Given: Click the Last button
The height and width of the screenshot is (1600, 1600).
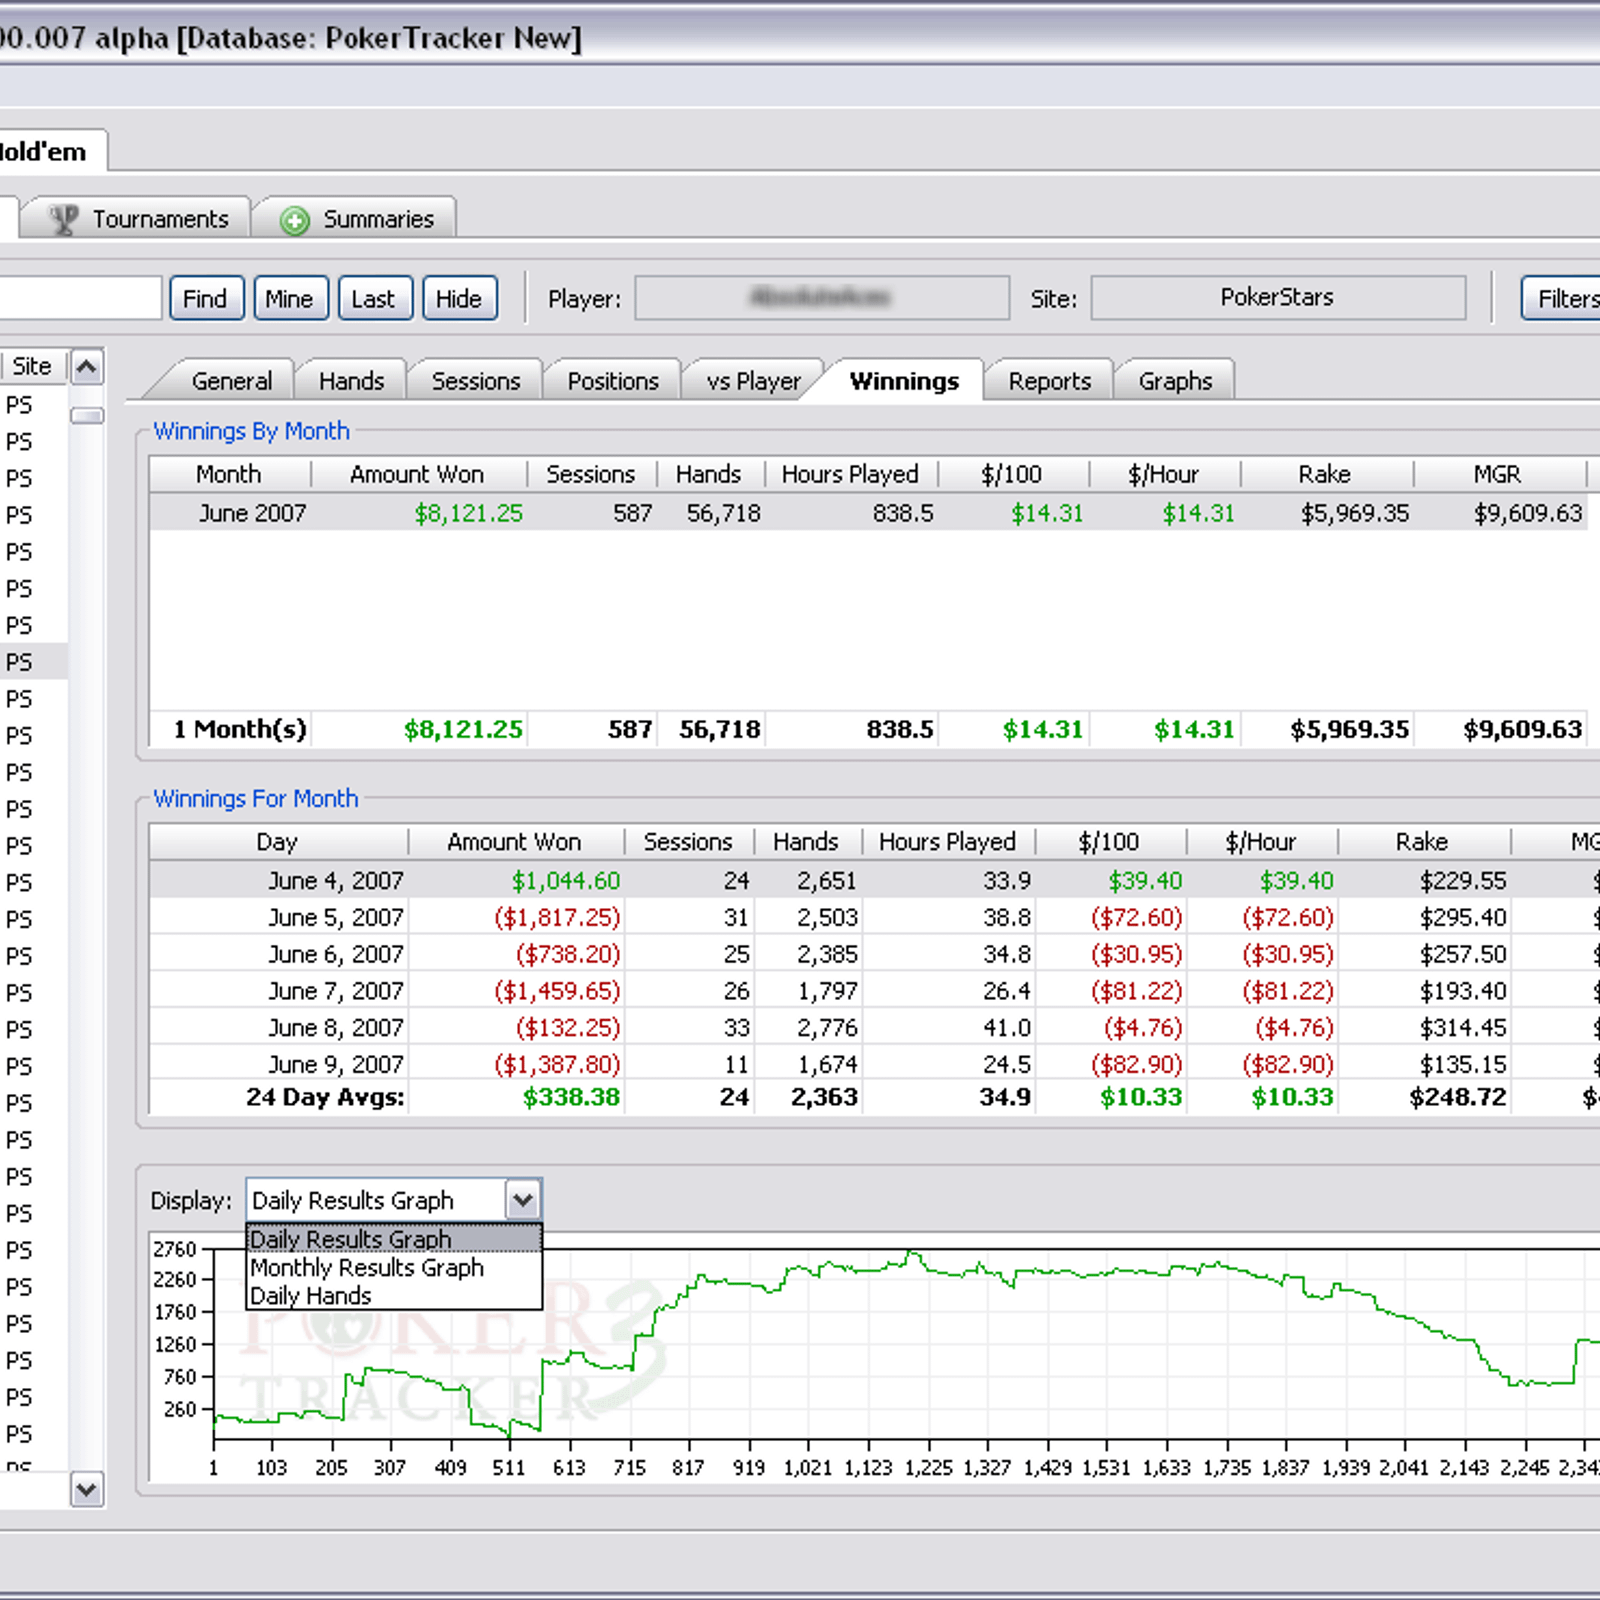Looking at the screenshot, I should point(374,298).
